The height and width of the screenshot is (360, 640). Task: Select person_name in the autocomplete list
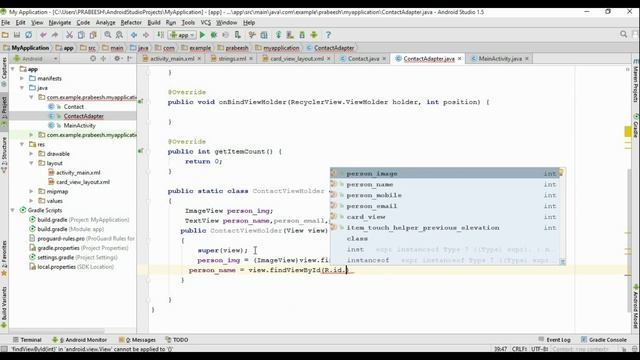click(x=444, y=184)
